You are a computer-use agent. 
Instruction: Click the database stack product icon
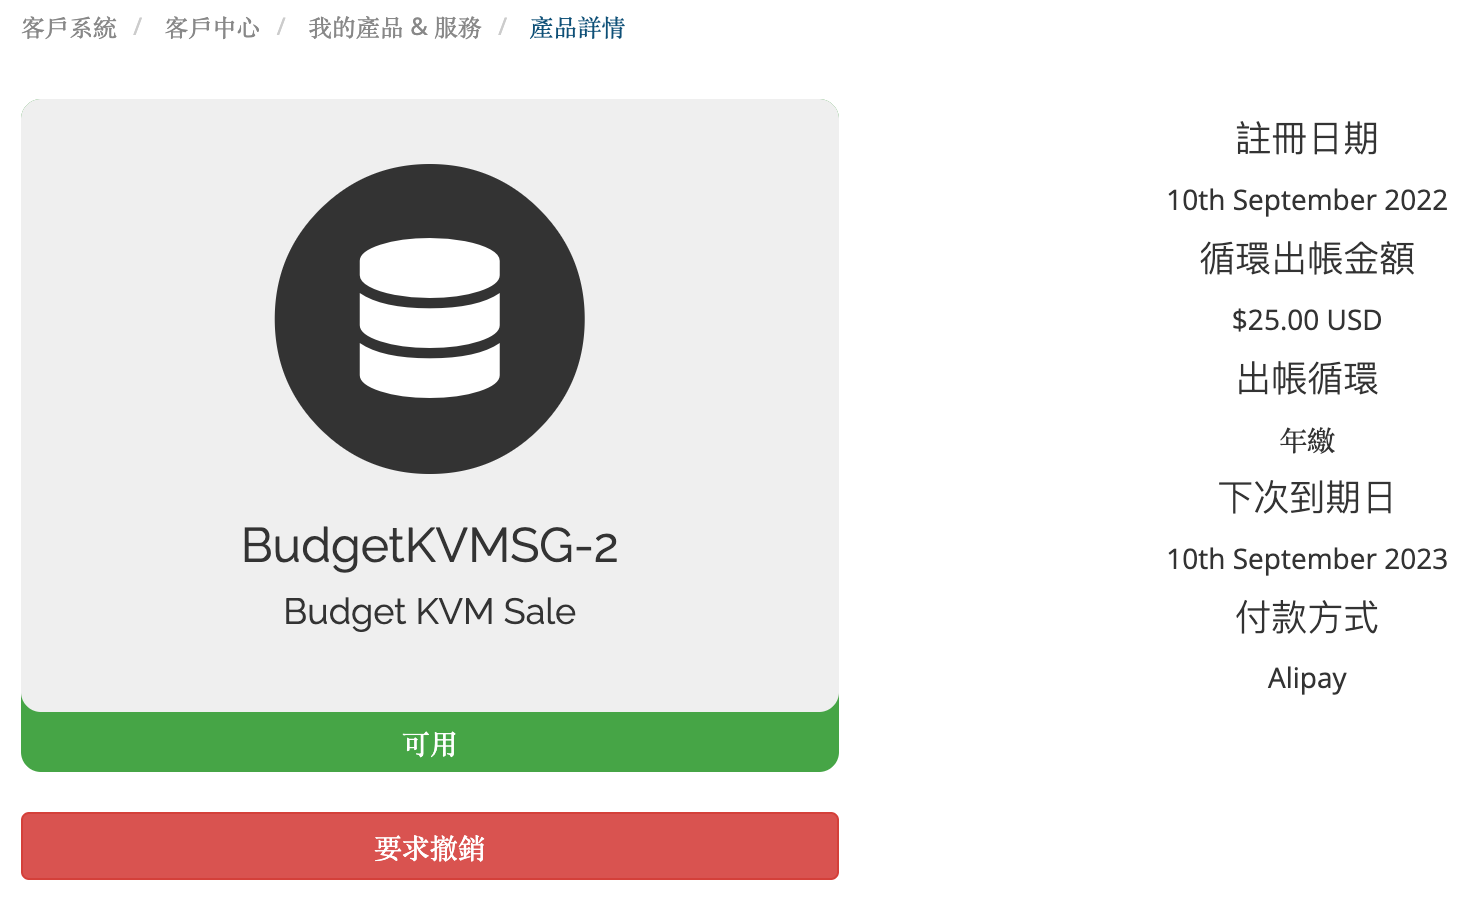tap(430, 318)
